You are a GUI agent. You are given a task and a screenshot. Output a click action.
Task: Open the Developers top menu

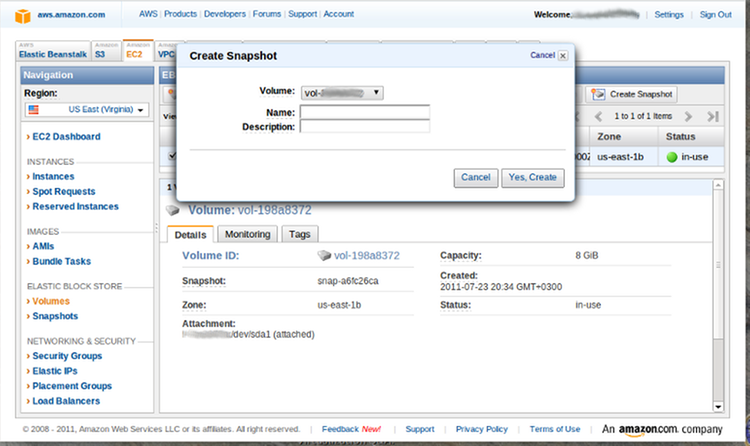coord(225,14)
